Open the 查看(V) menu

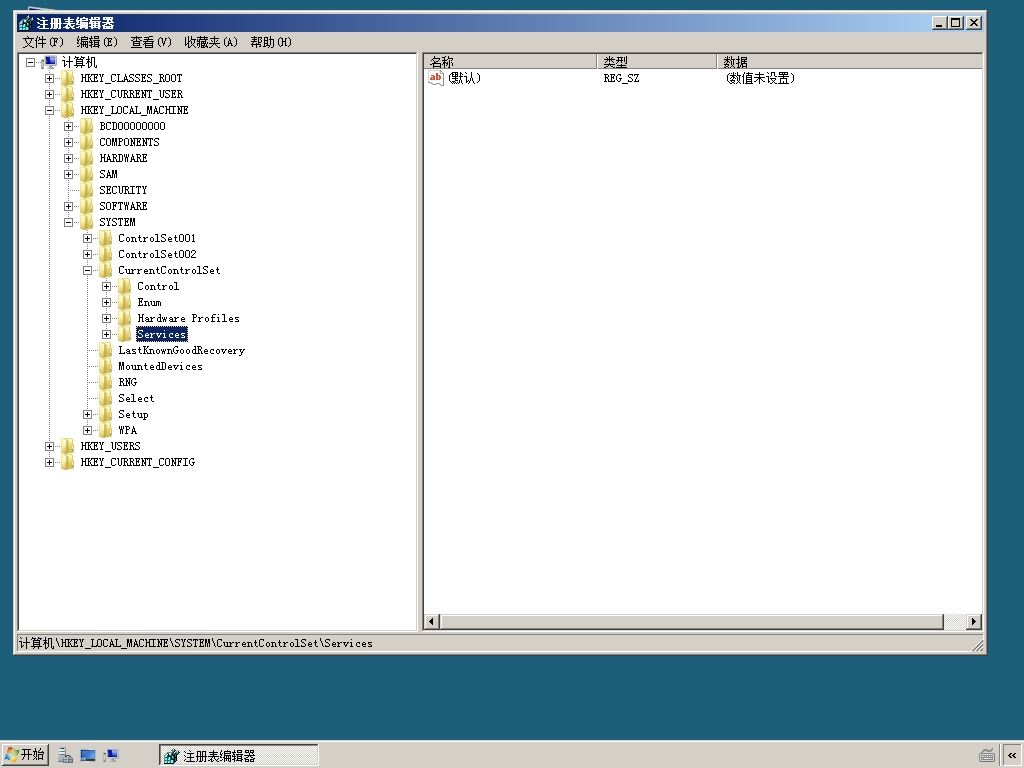[151, 42]
